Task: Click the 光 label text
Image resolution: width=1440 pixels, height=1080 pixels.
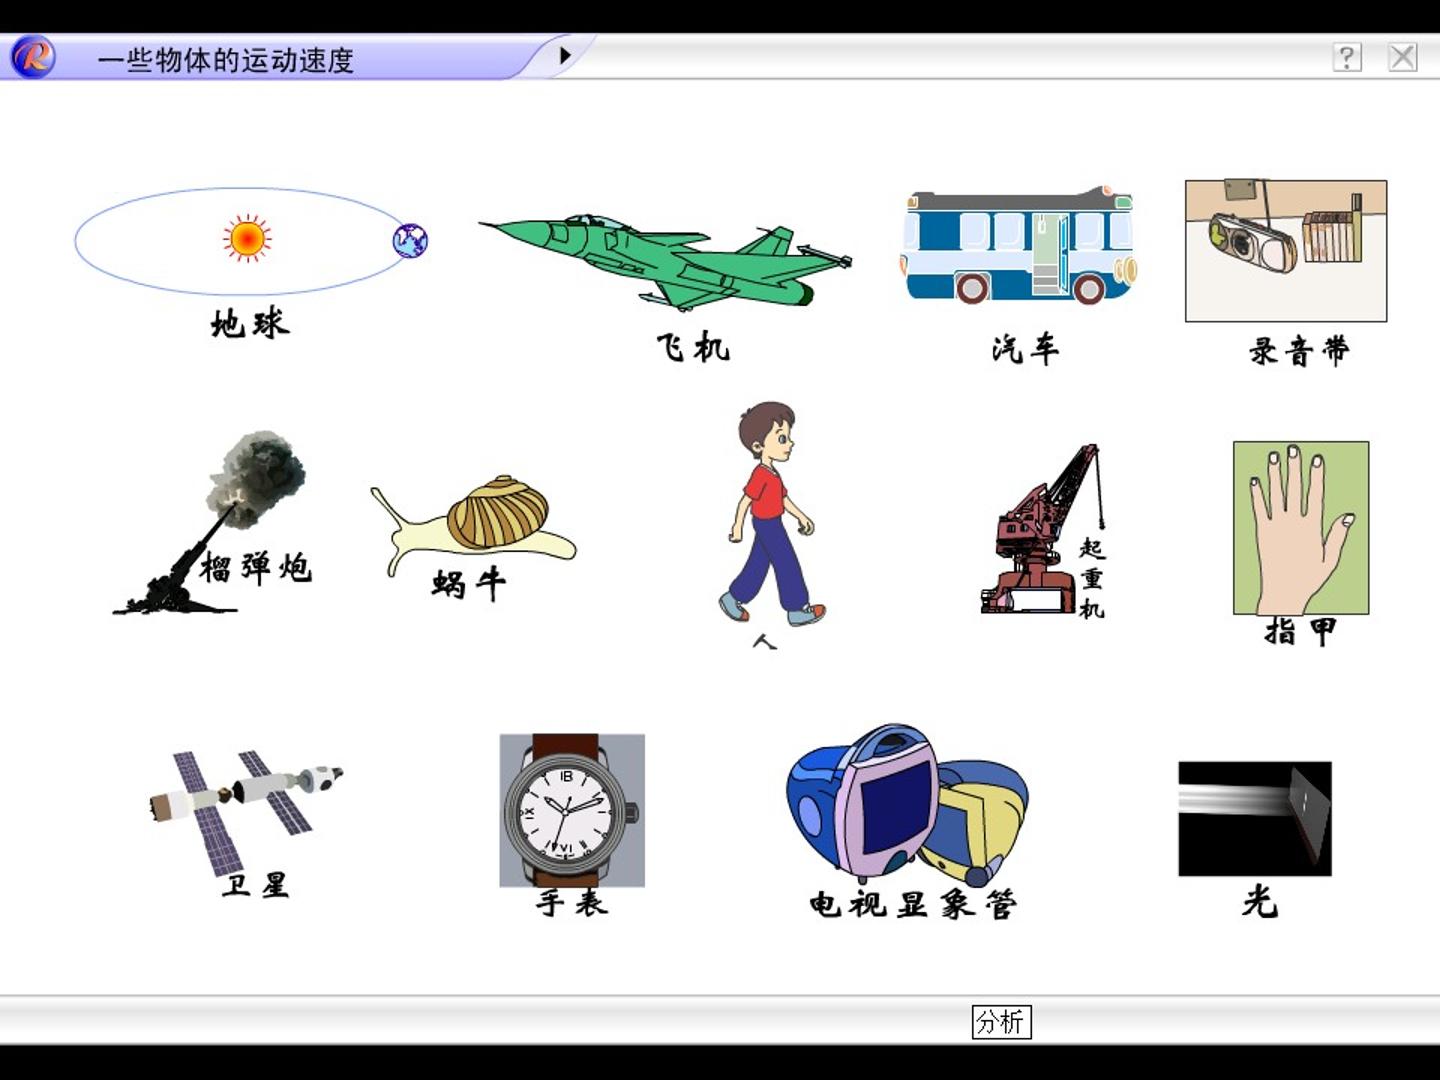Action: click(x=1260, y=901)
